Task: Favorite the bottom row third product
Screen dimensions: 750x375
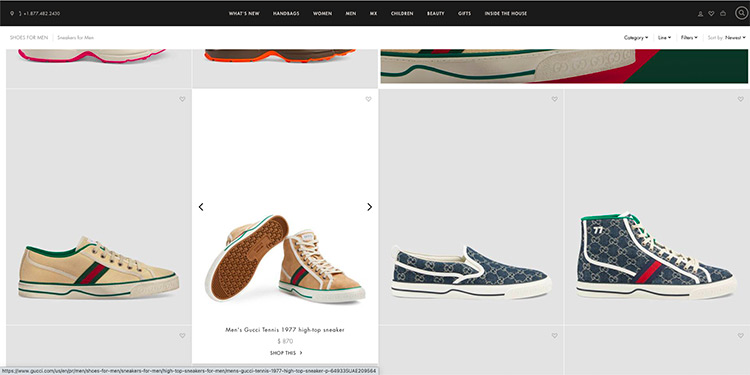Action: click(554, 336)
